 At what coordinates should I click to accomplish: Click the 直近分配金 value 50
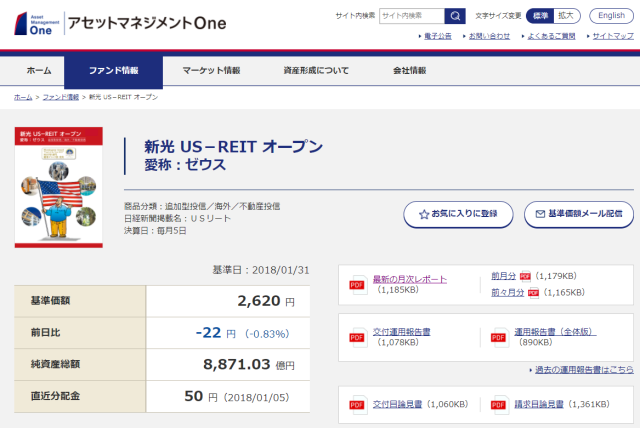click(193, 396)
